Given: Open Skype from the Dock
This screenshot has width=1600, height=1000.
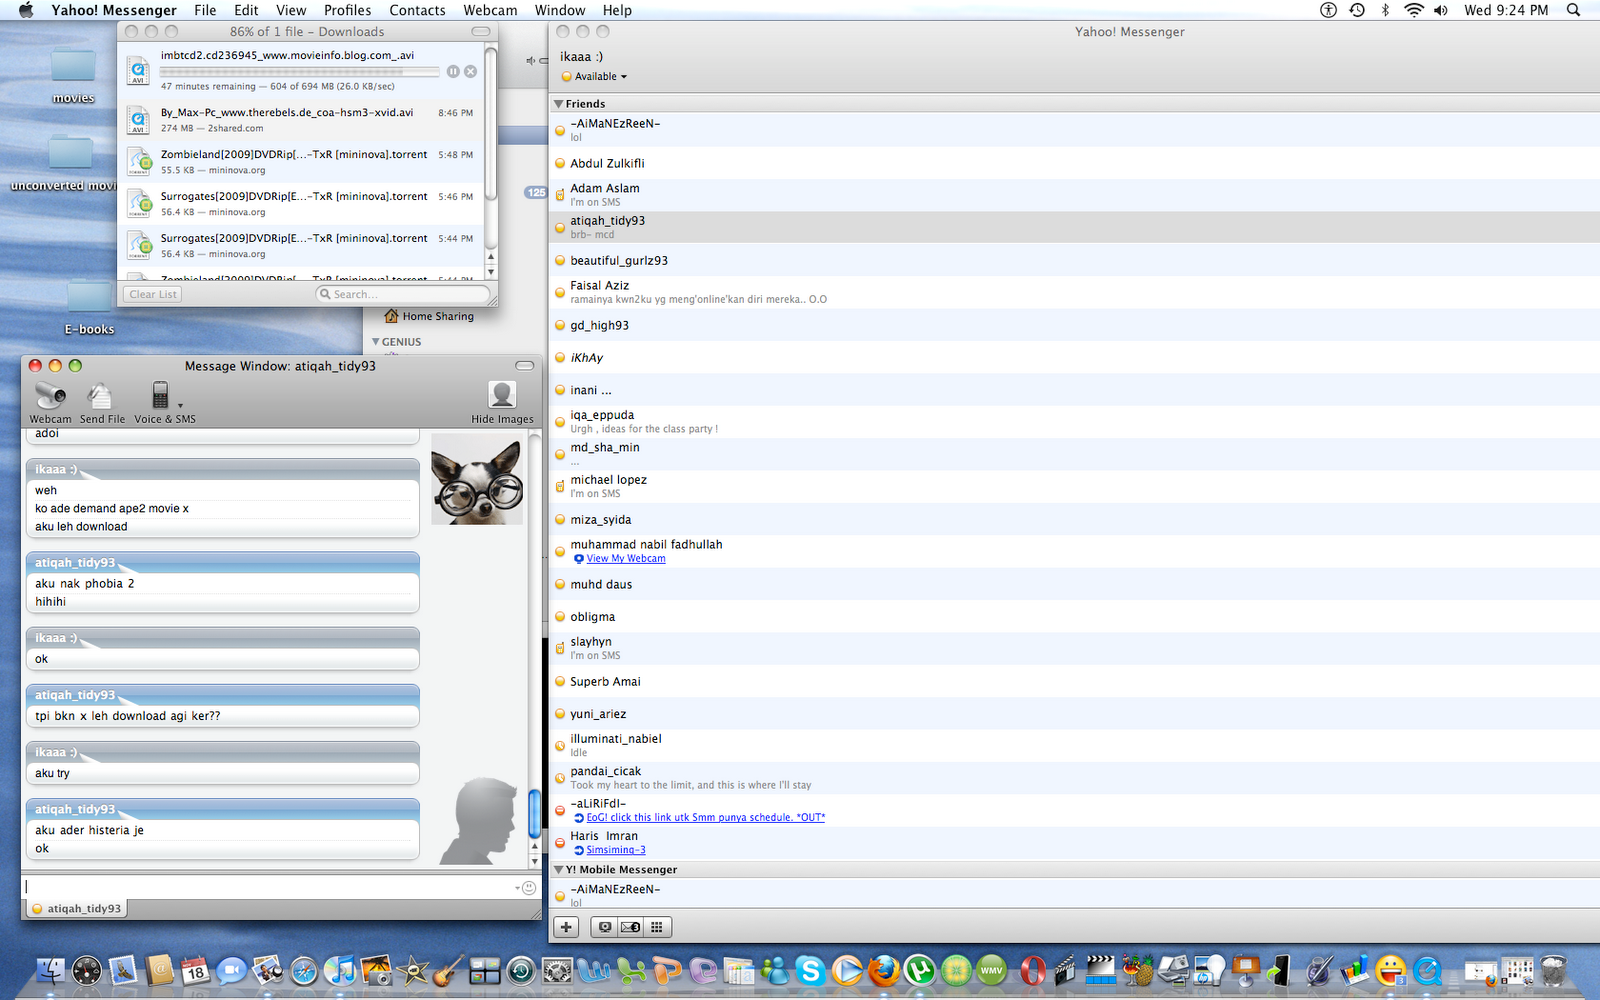Looking at the screenshot, I should tap(810, 969).
